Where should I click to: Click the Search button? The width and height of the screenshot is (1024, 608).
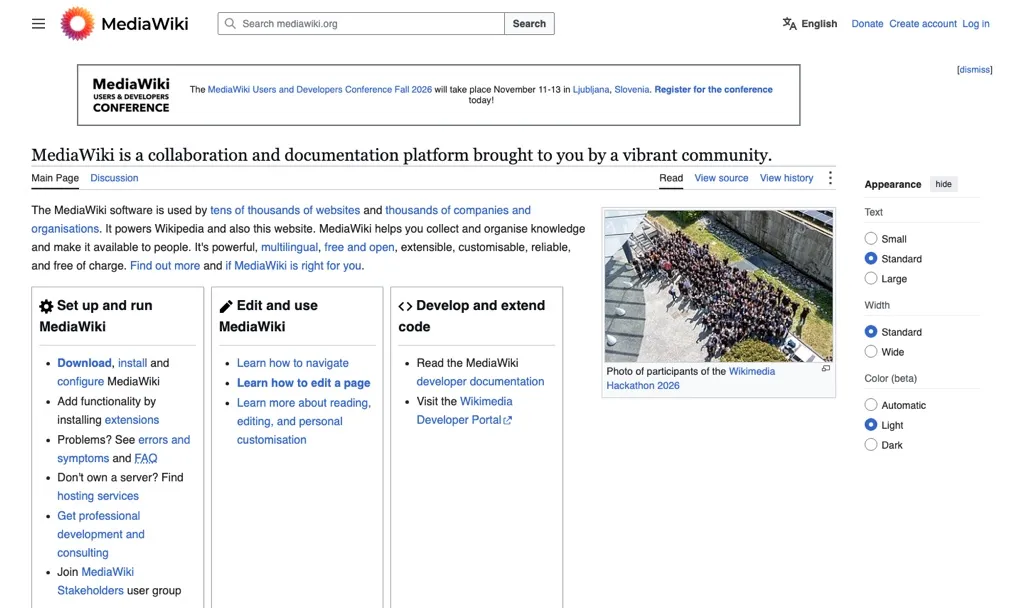pyautogui.click(x=529, y=24)
